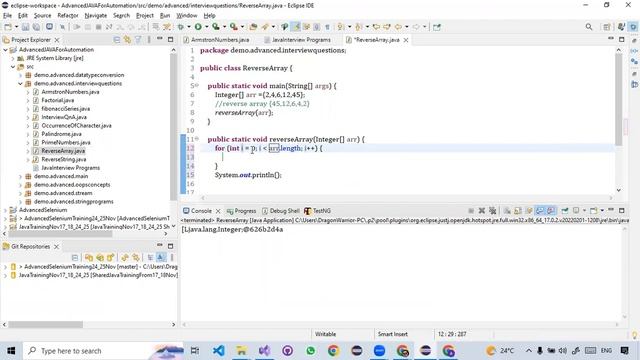Toggle Mark Occurrences in toolbar
The image size is (640, 360).
coord(296,27)
